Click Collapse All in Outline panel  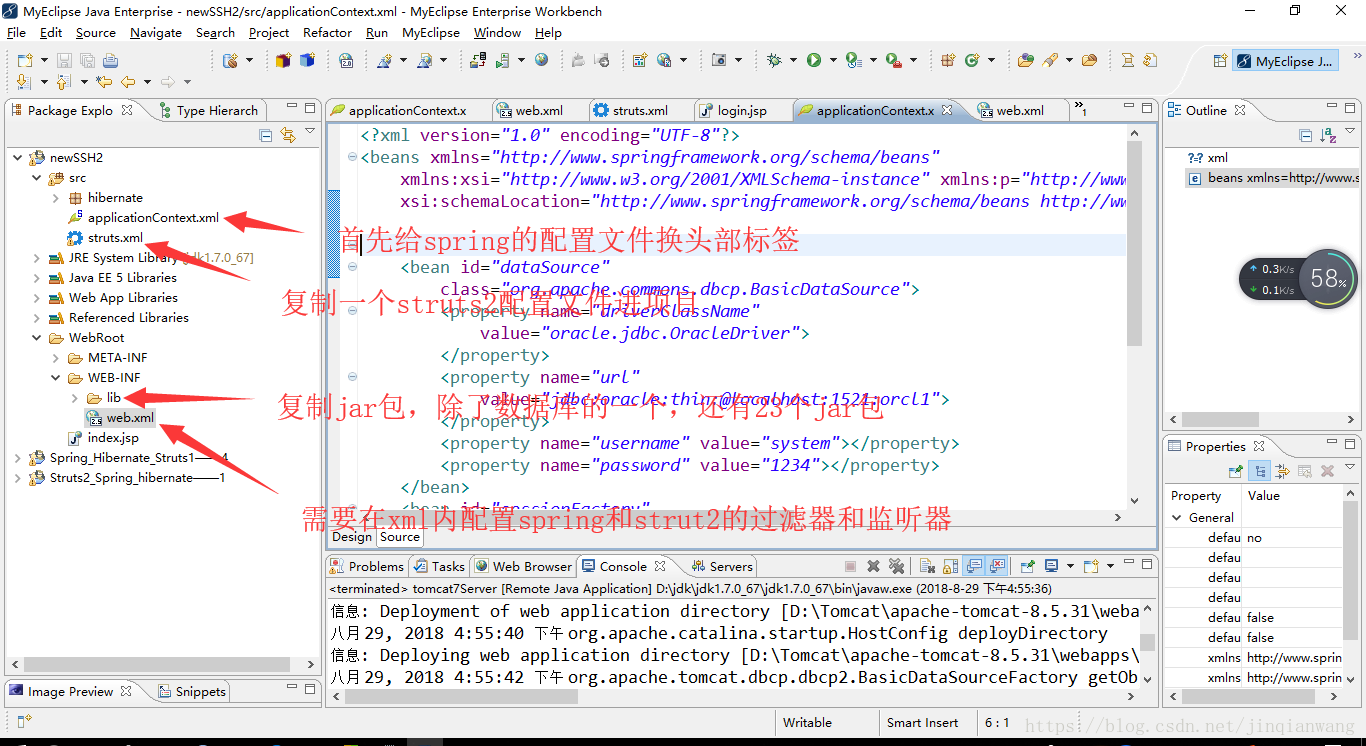click(x=1305, y=135)
